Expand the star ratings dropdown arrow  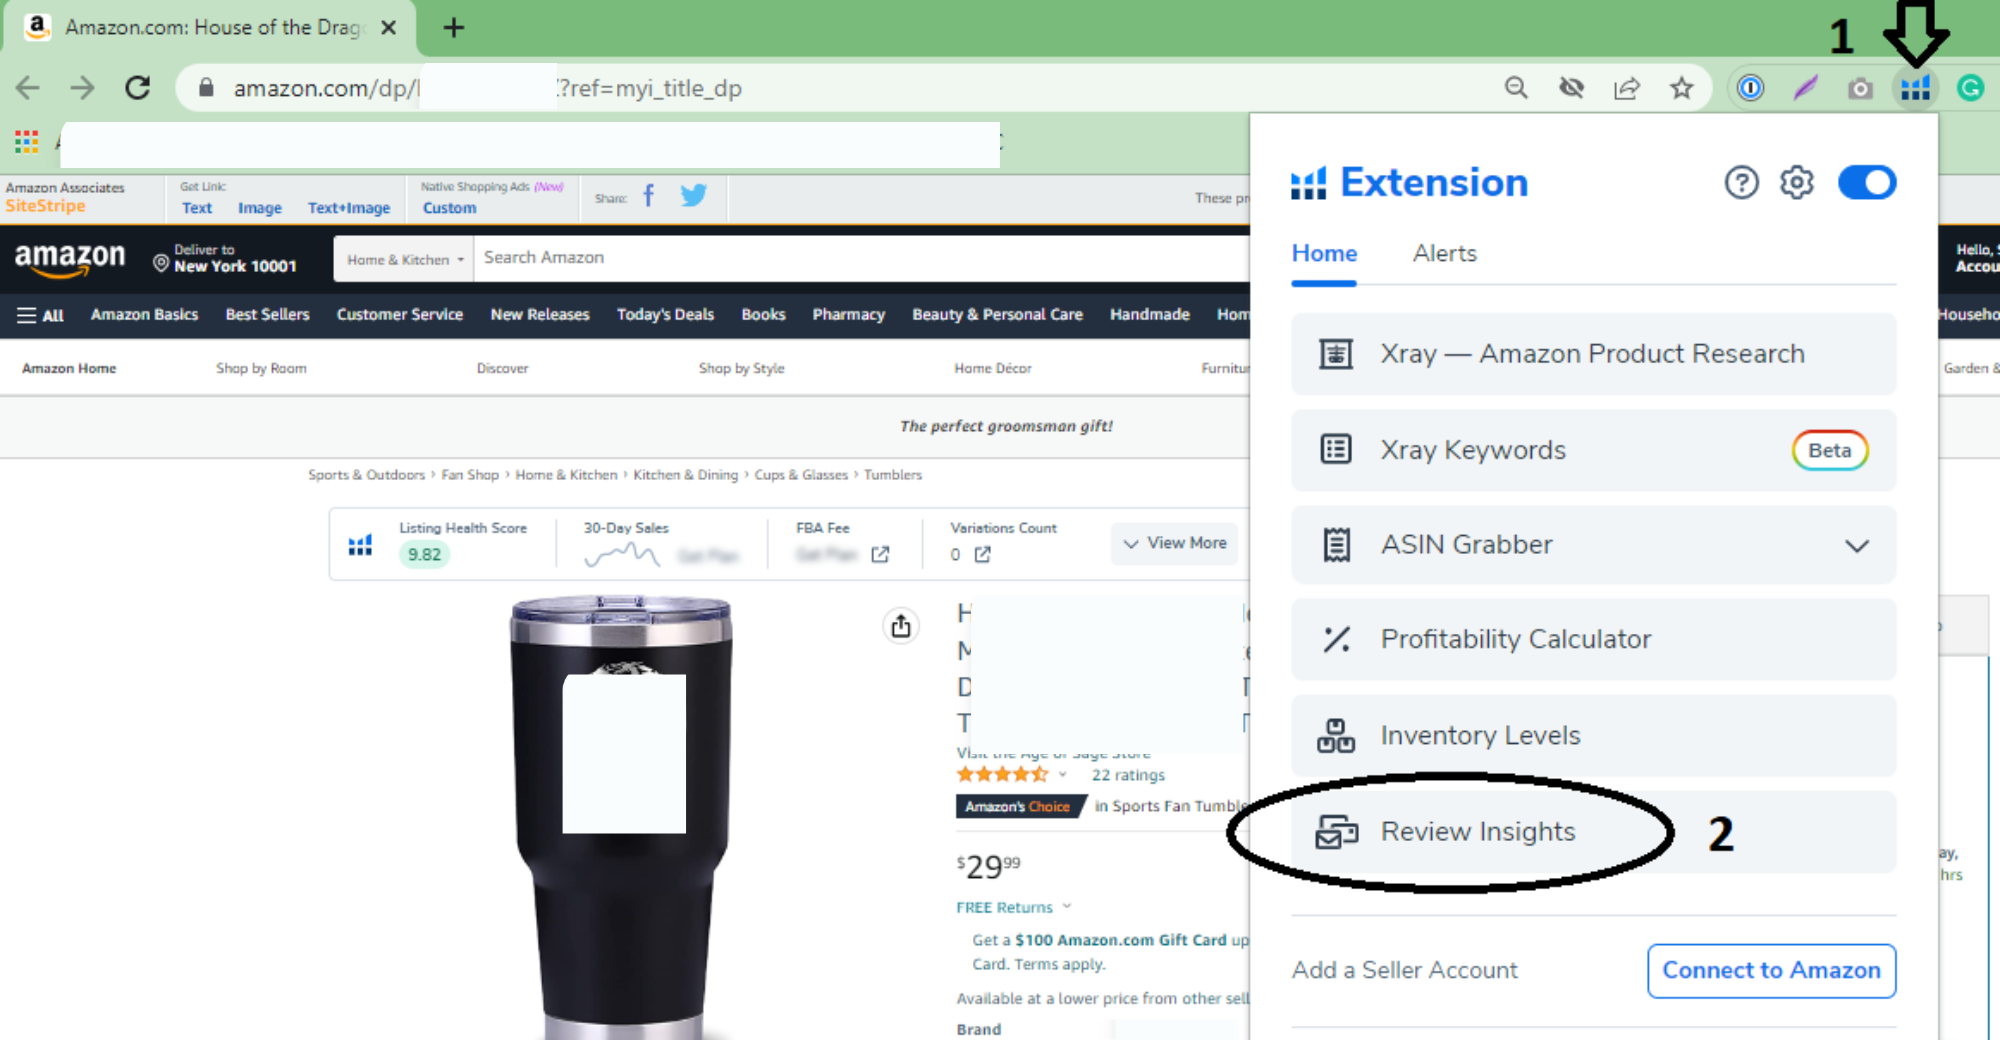(x=1062, y=774)
